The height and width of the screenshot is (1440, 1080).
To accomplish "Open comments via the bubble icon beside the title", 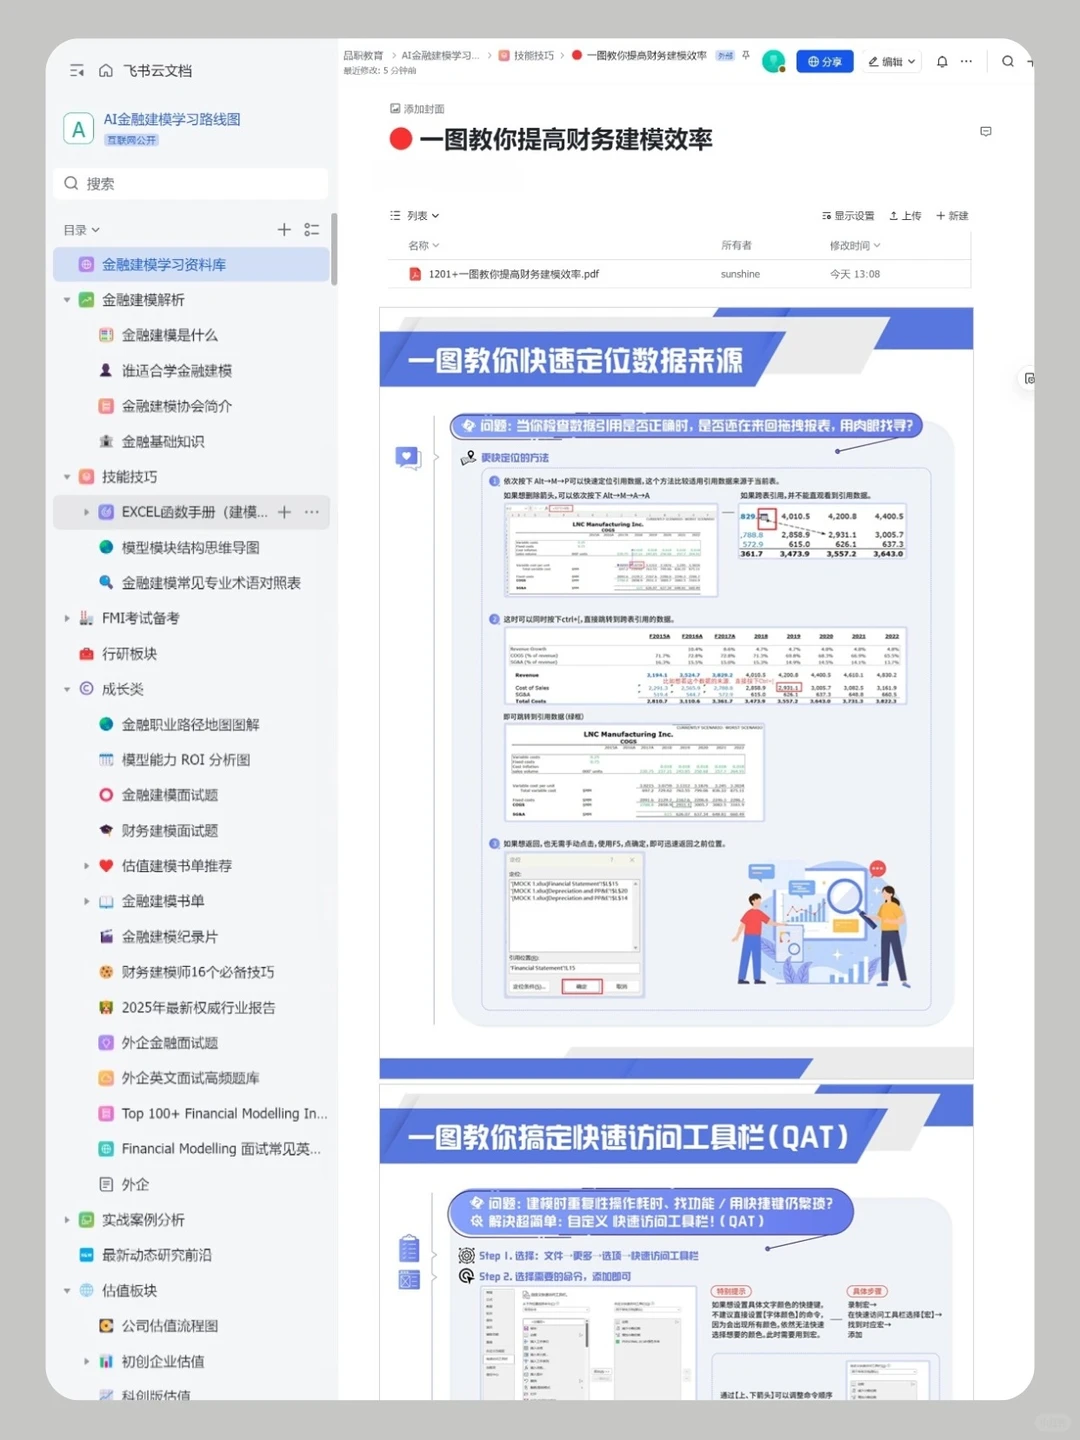I will [x=986, y=132].
